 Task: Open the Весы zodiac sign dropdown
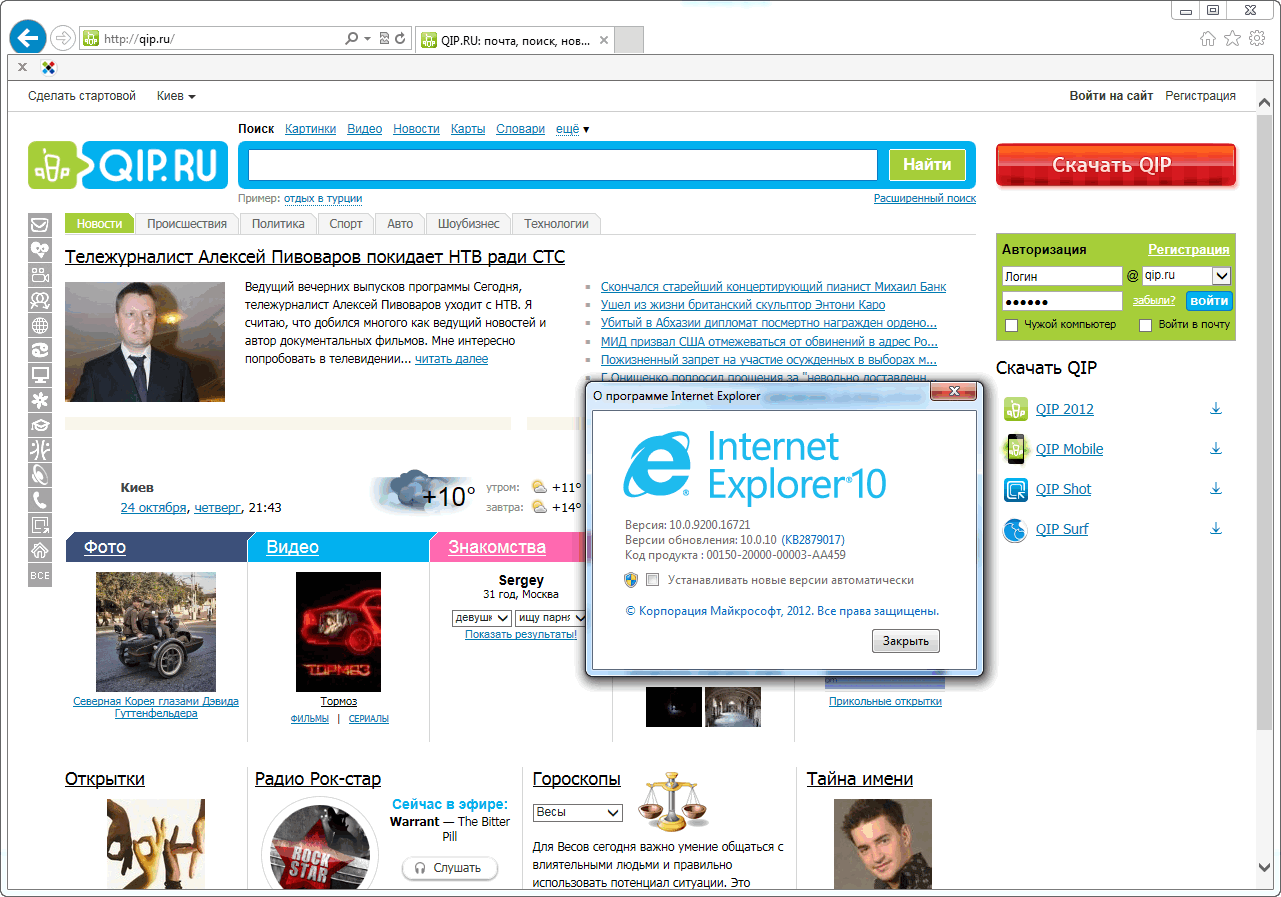578,812
